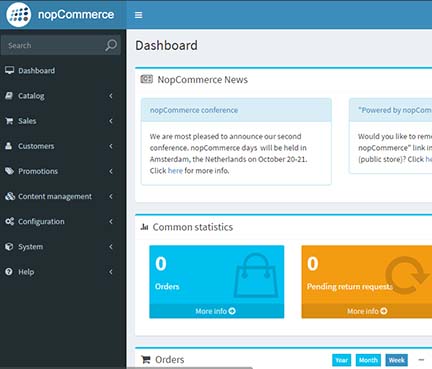The image size is (432, 369).
Task: Open the Configuration menu item
Action: point(63,221)
